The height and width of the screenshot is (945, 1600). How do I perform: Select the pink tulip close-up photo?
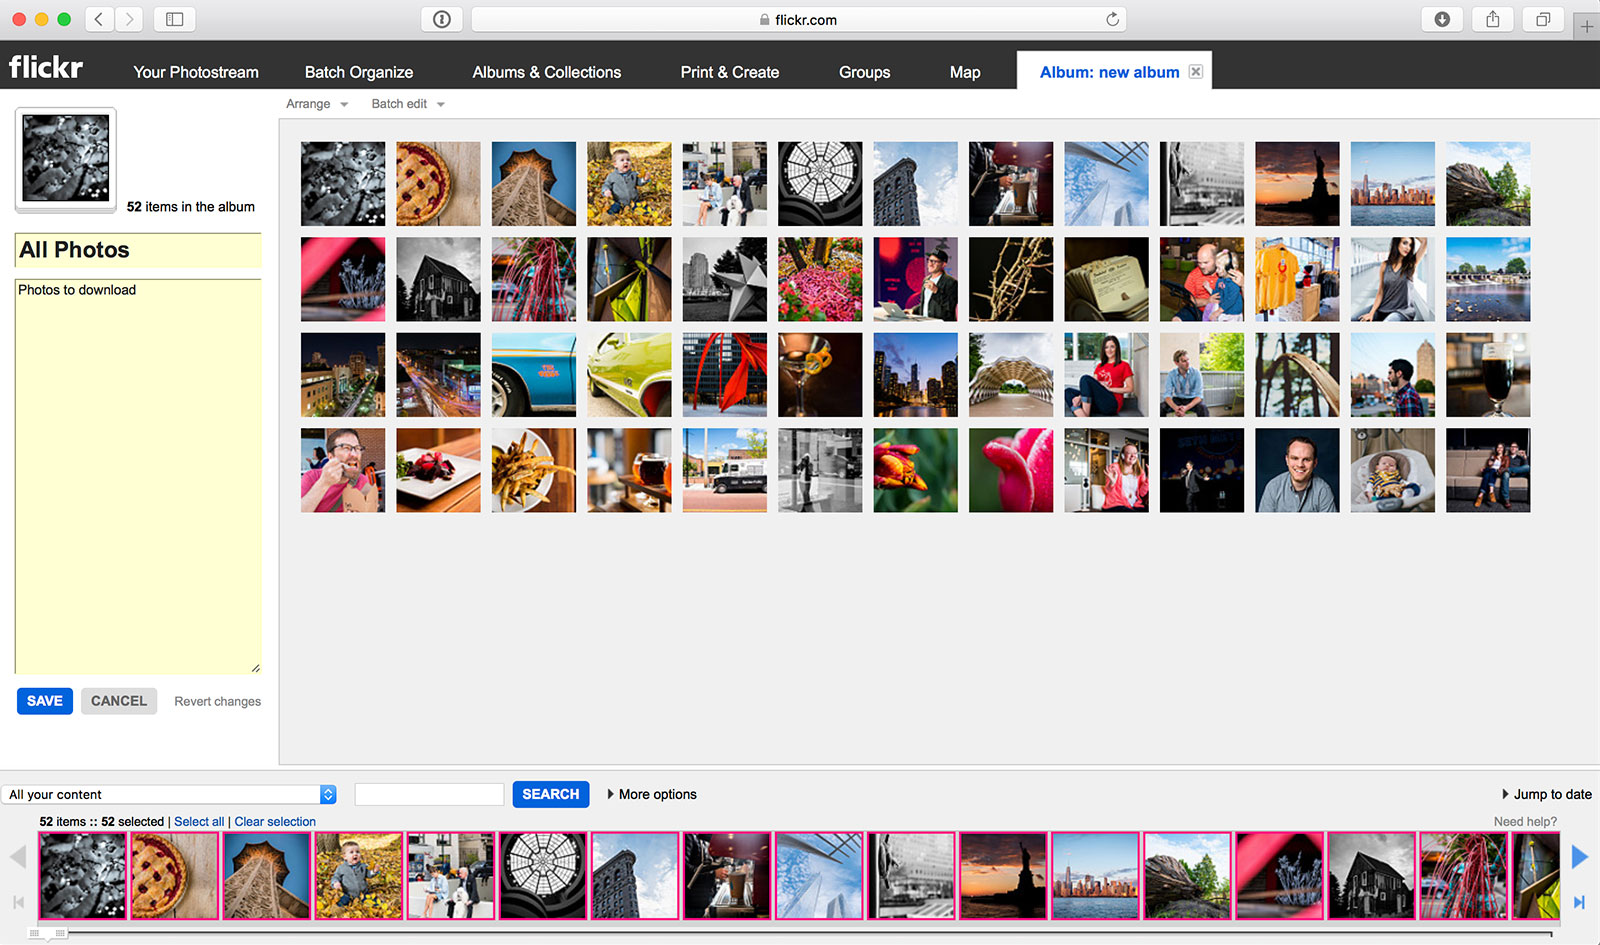point(1011,470)
